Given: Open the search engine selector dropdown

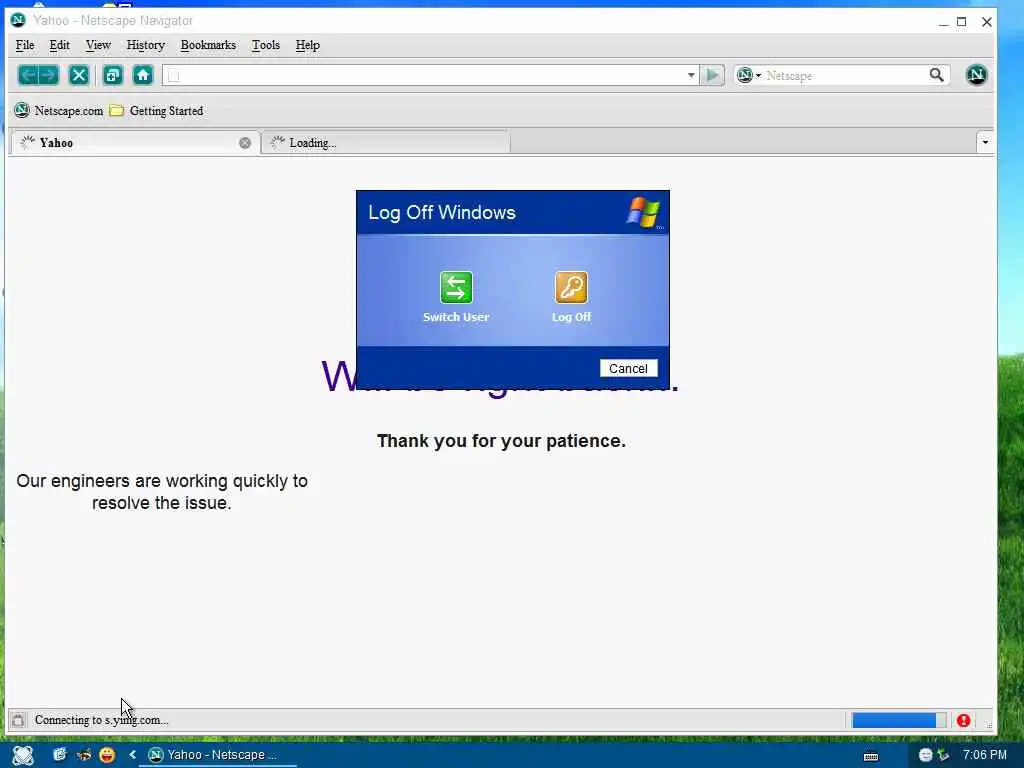Looking at the screenshot, I should 749,75.
